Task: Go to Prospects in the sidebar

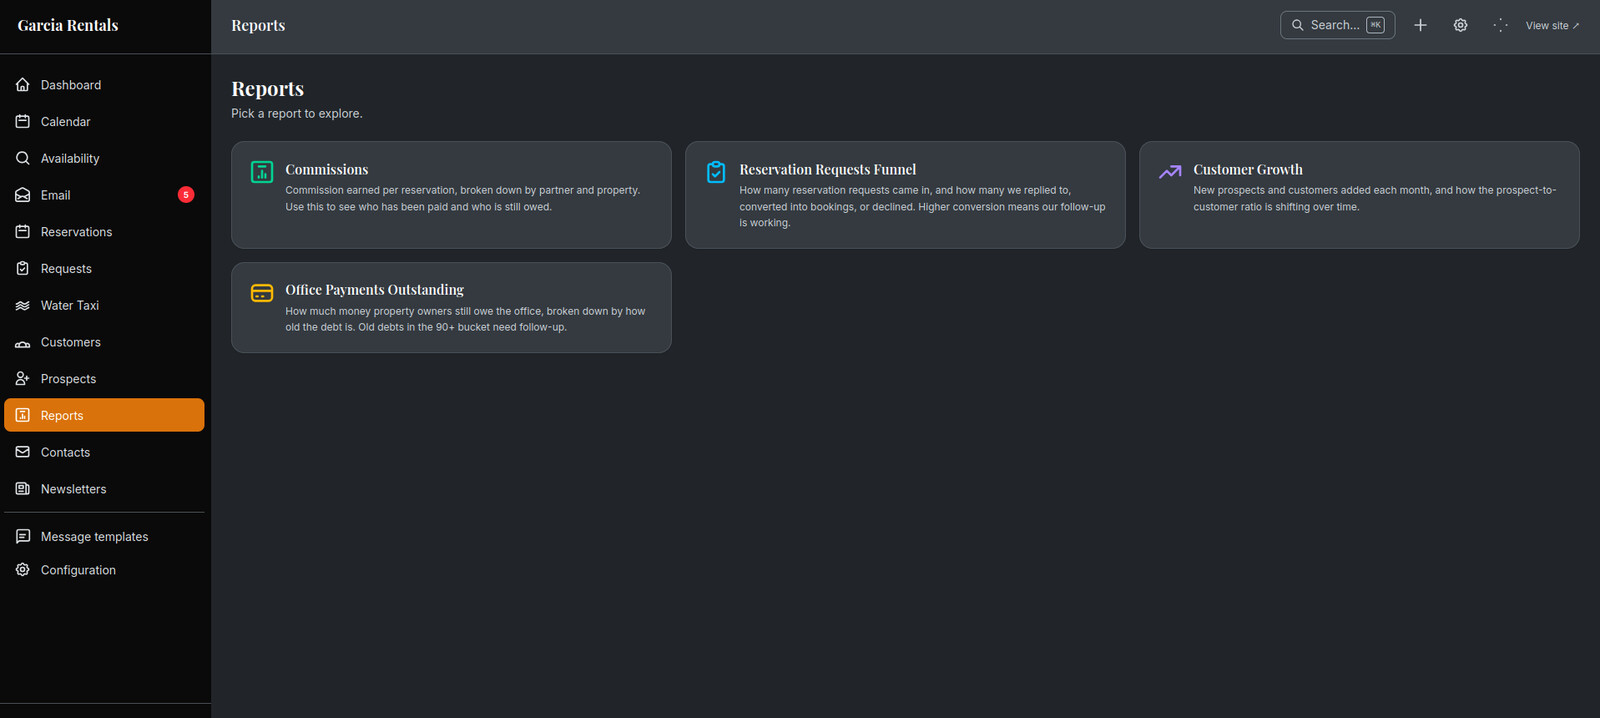Action: pos(104,379)
